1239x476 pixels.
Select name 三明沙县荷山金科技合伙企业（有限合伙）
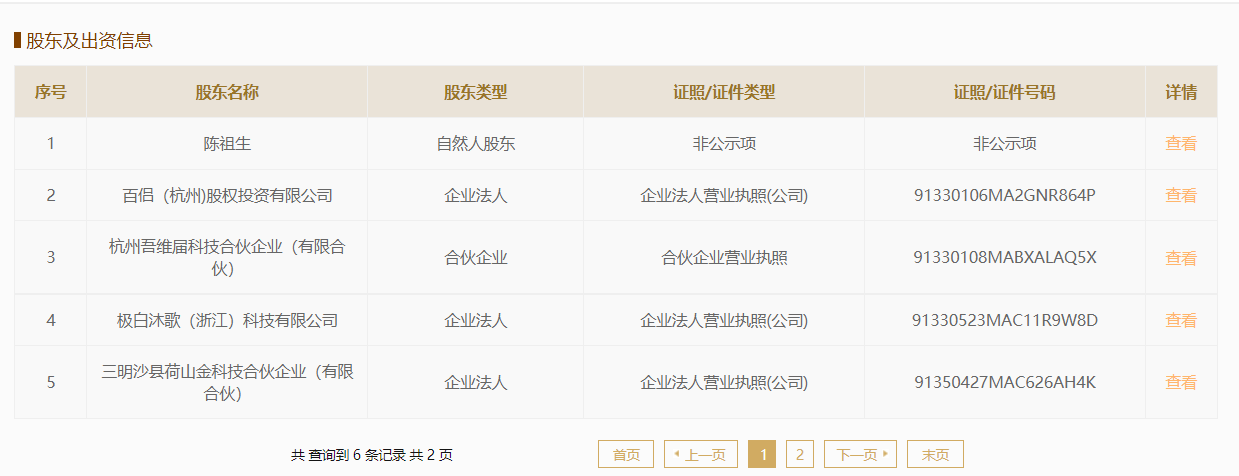(227, 382)
